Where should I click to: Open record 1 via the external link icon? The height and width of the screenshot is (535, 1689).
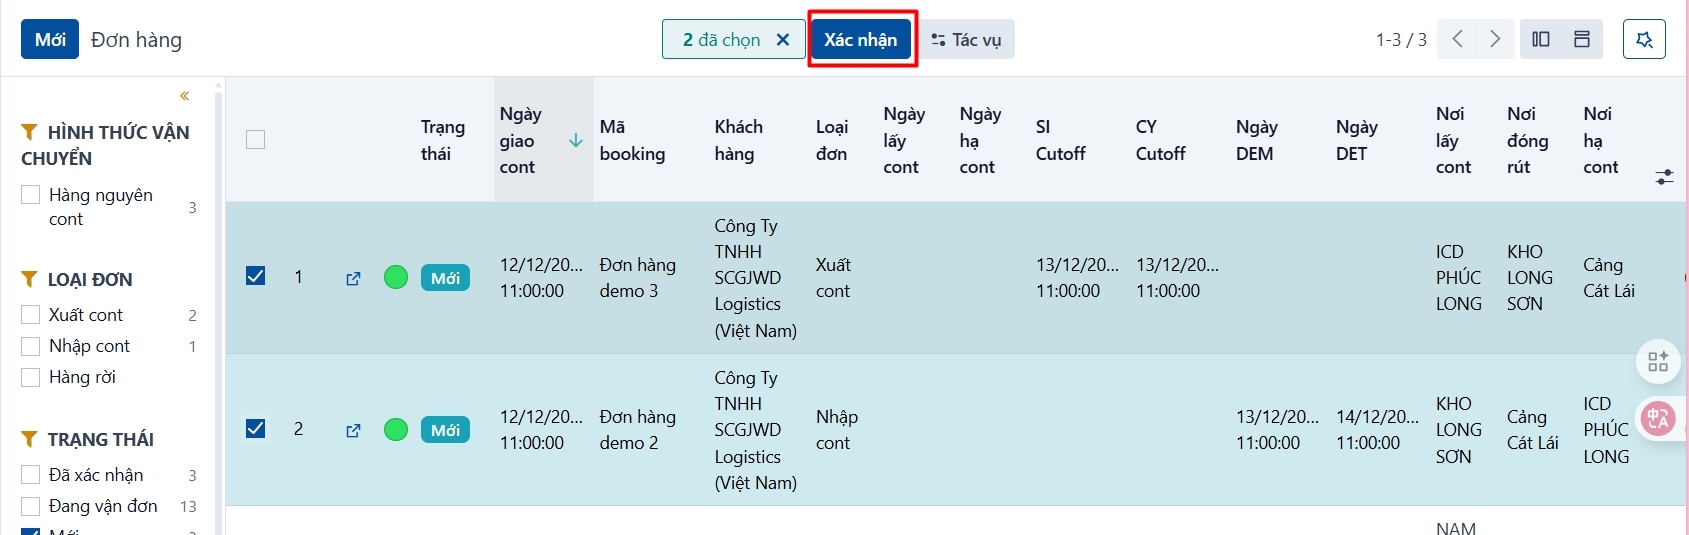(353, 278)
